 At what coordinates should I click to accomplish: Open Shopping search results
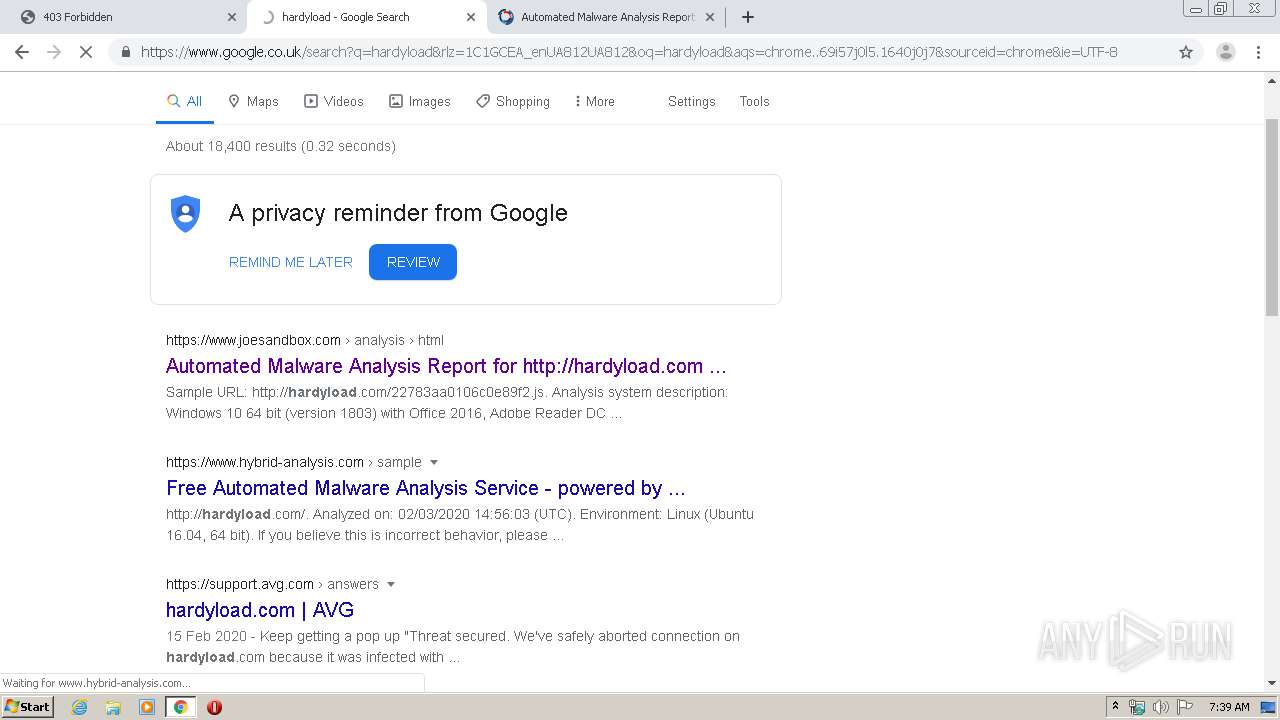coord(513,101)
